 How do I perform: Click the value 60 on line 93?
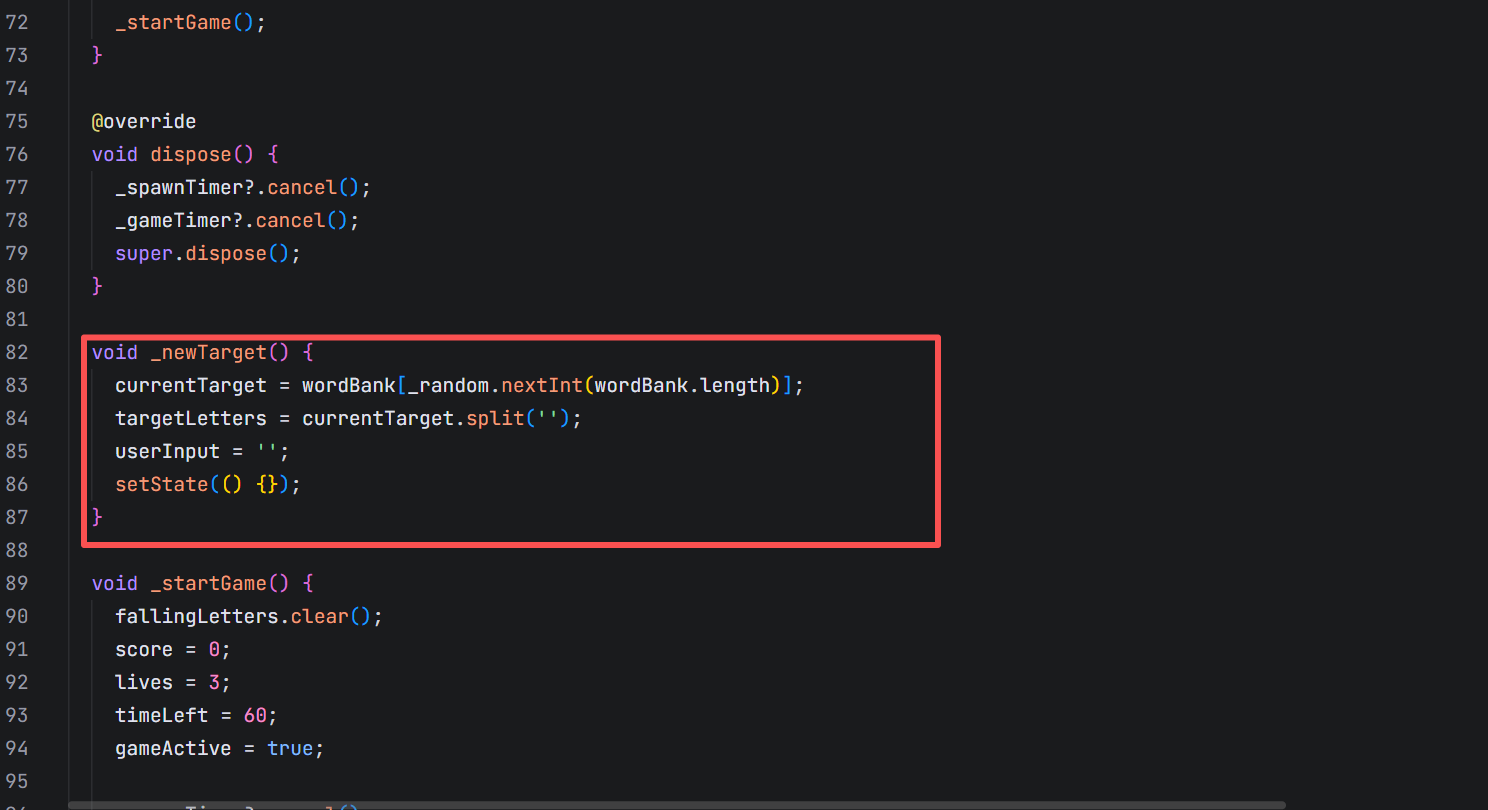click(255, 715)
